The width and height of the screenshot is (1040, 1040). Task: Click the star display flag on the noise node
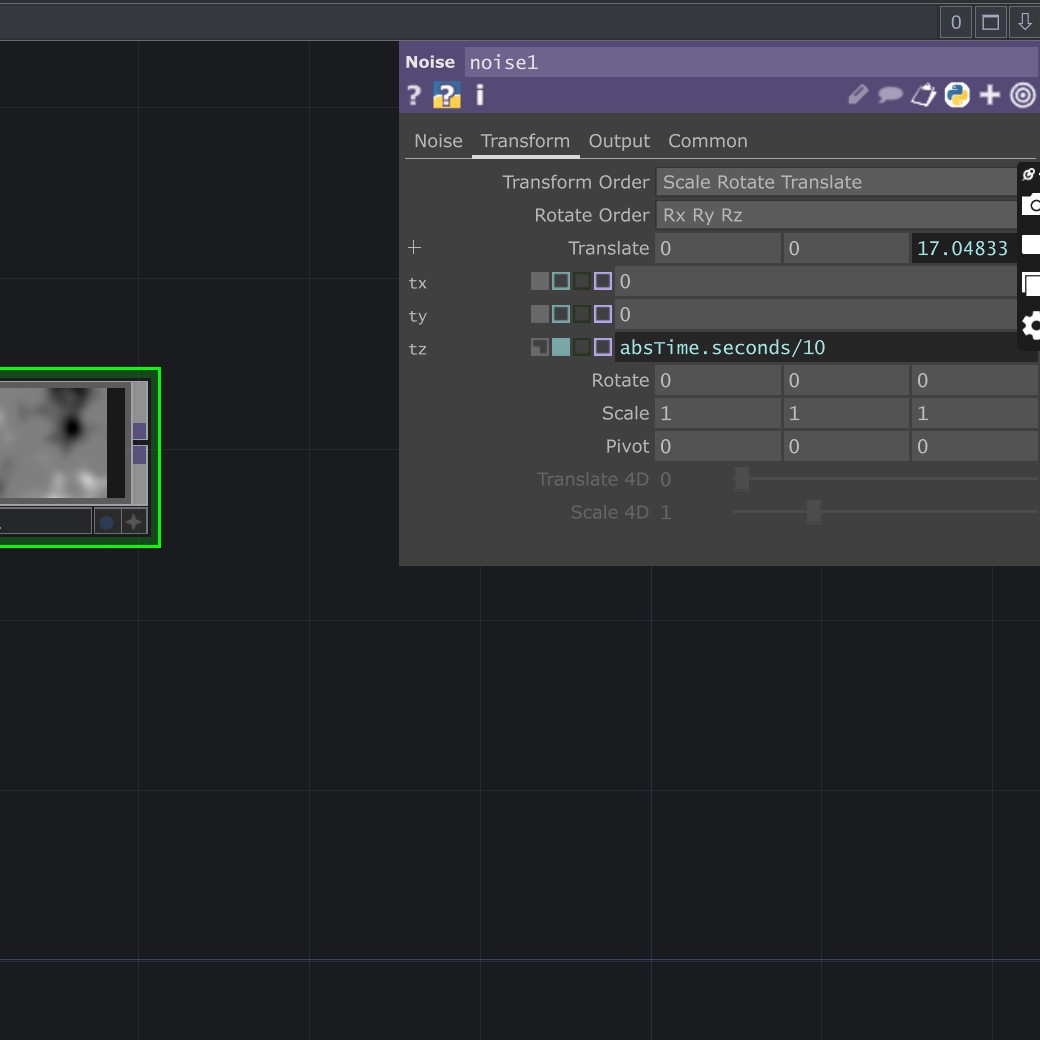134,521
